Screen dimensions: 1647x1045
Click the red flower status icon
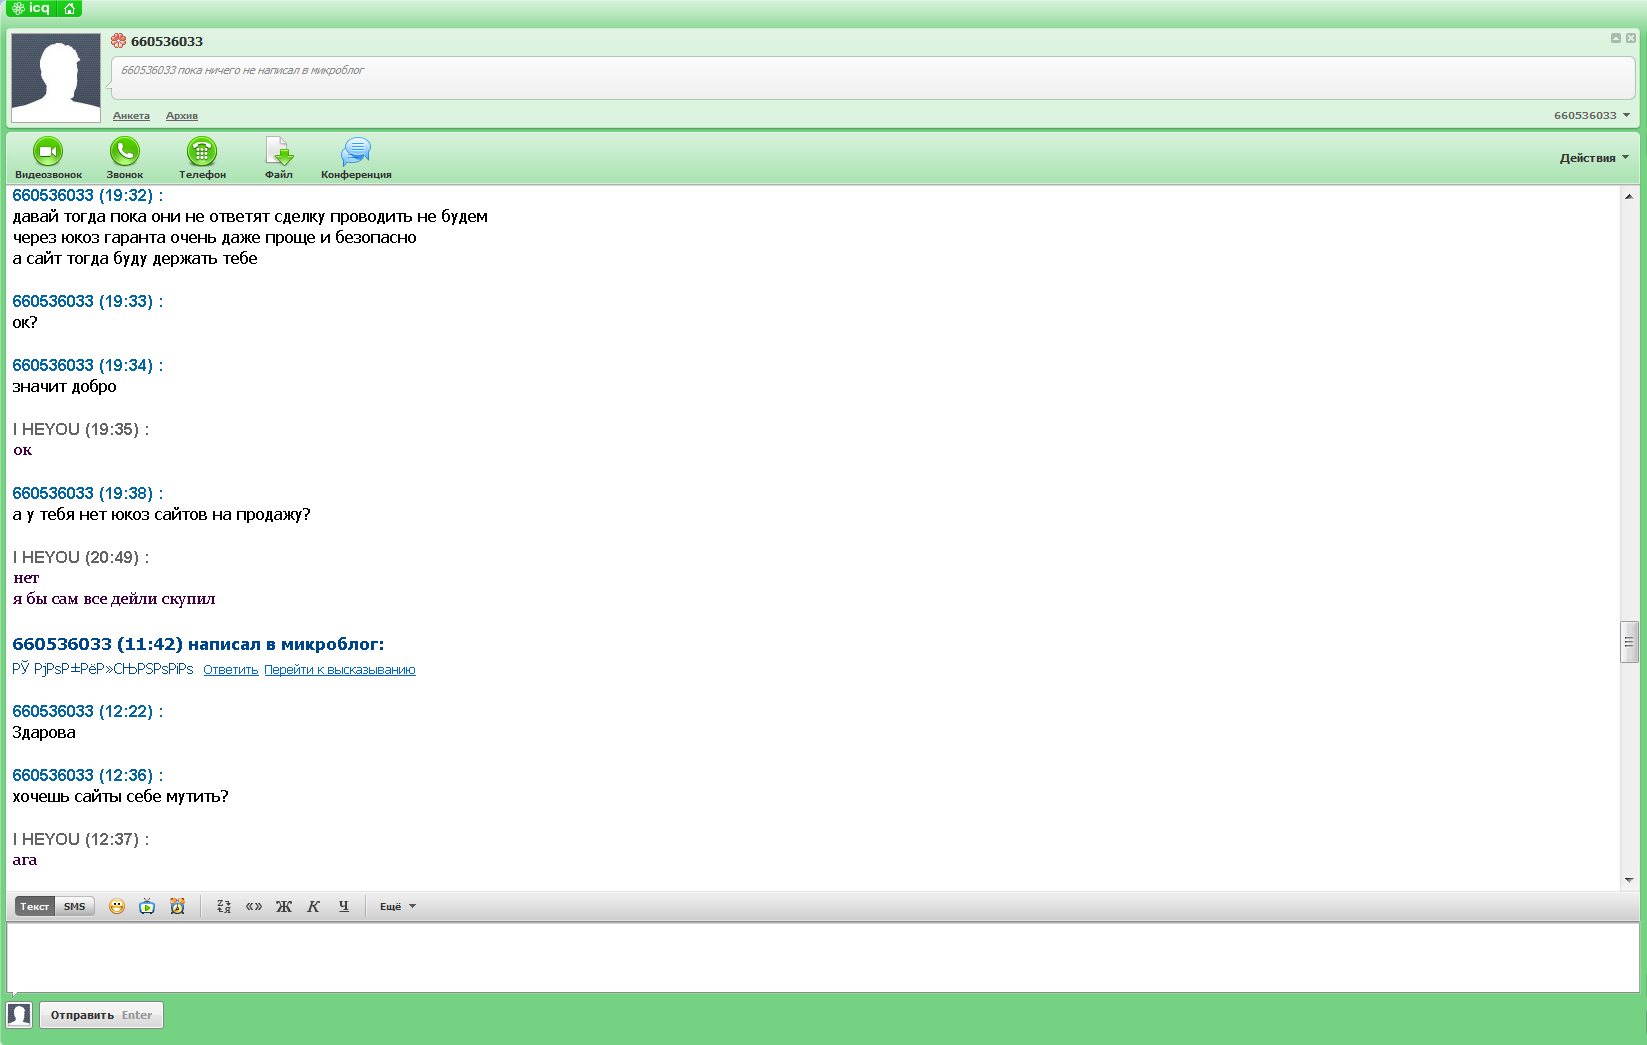coord(118,41)
